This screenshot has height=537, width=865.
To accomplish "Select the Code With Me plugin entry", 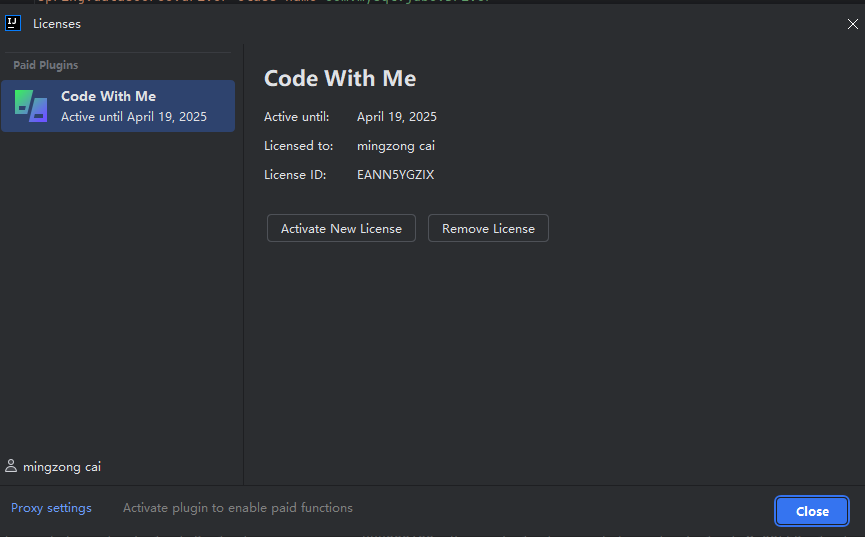I will pos(118,106).
